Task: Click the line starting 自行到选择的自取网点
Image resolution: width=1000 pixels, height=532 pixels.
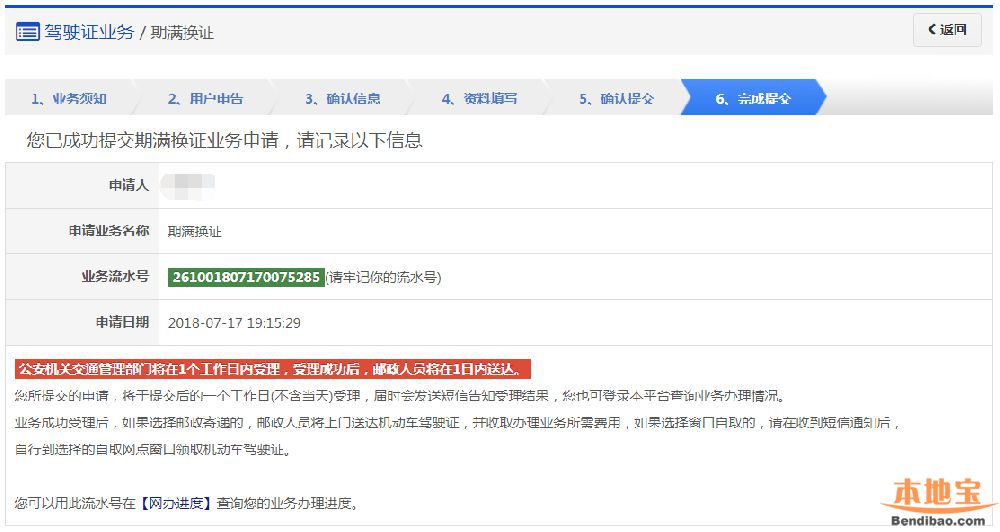Action: tap(154, 450)
